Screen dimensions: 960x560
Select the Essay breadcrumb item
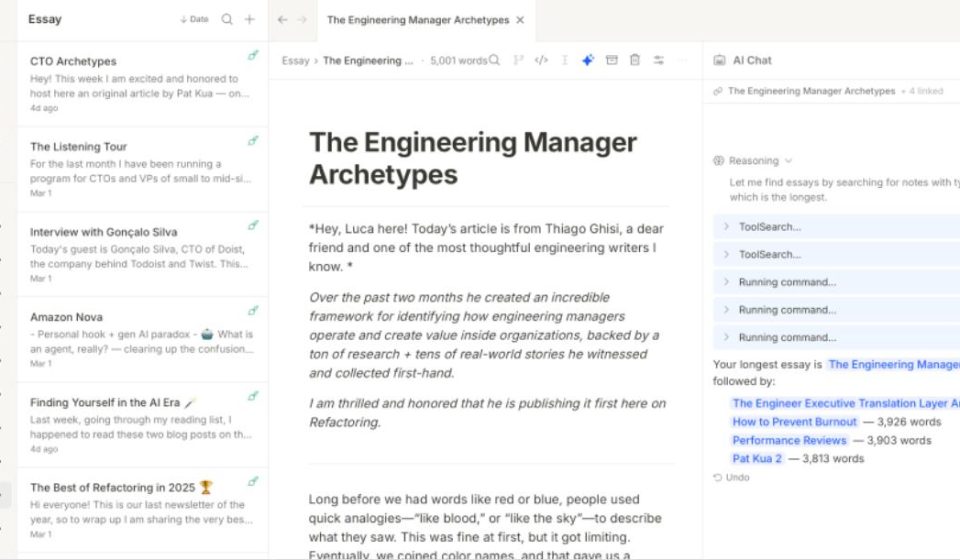[x=295, y=61]
